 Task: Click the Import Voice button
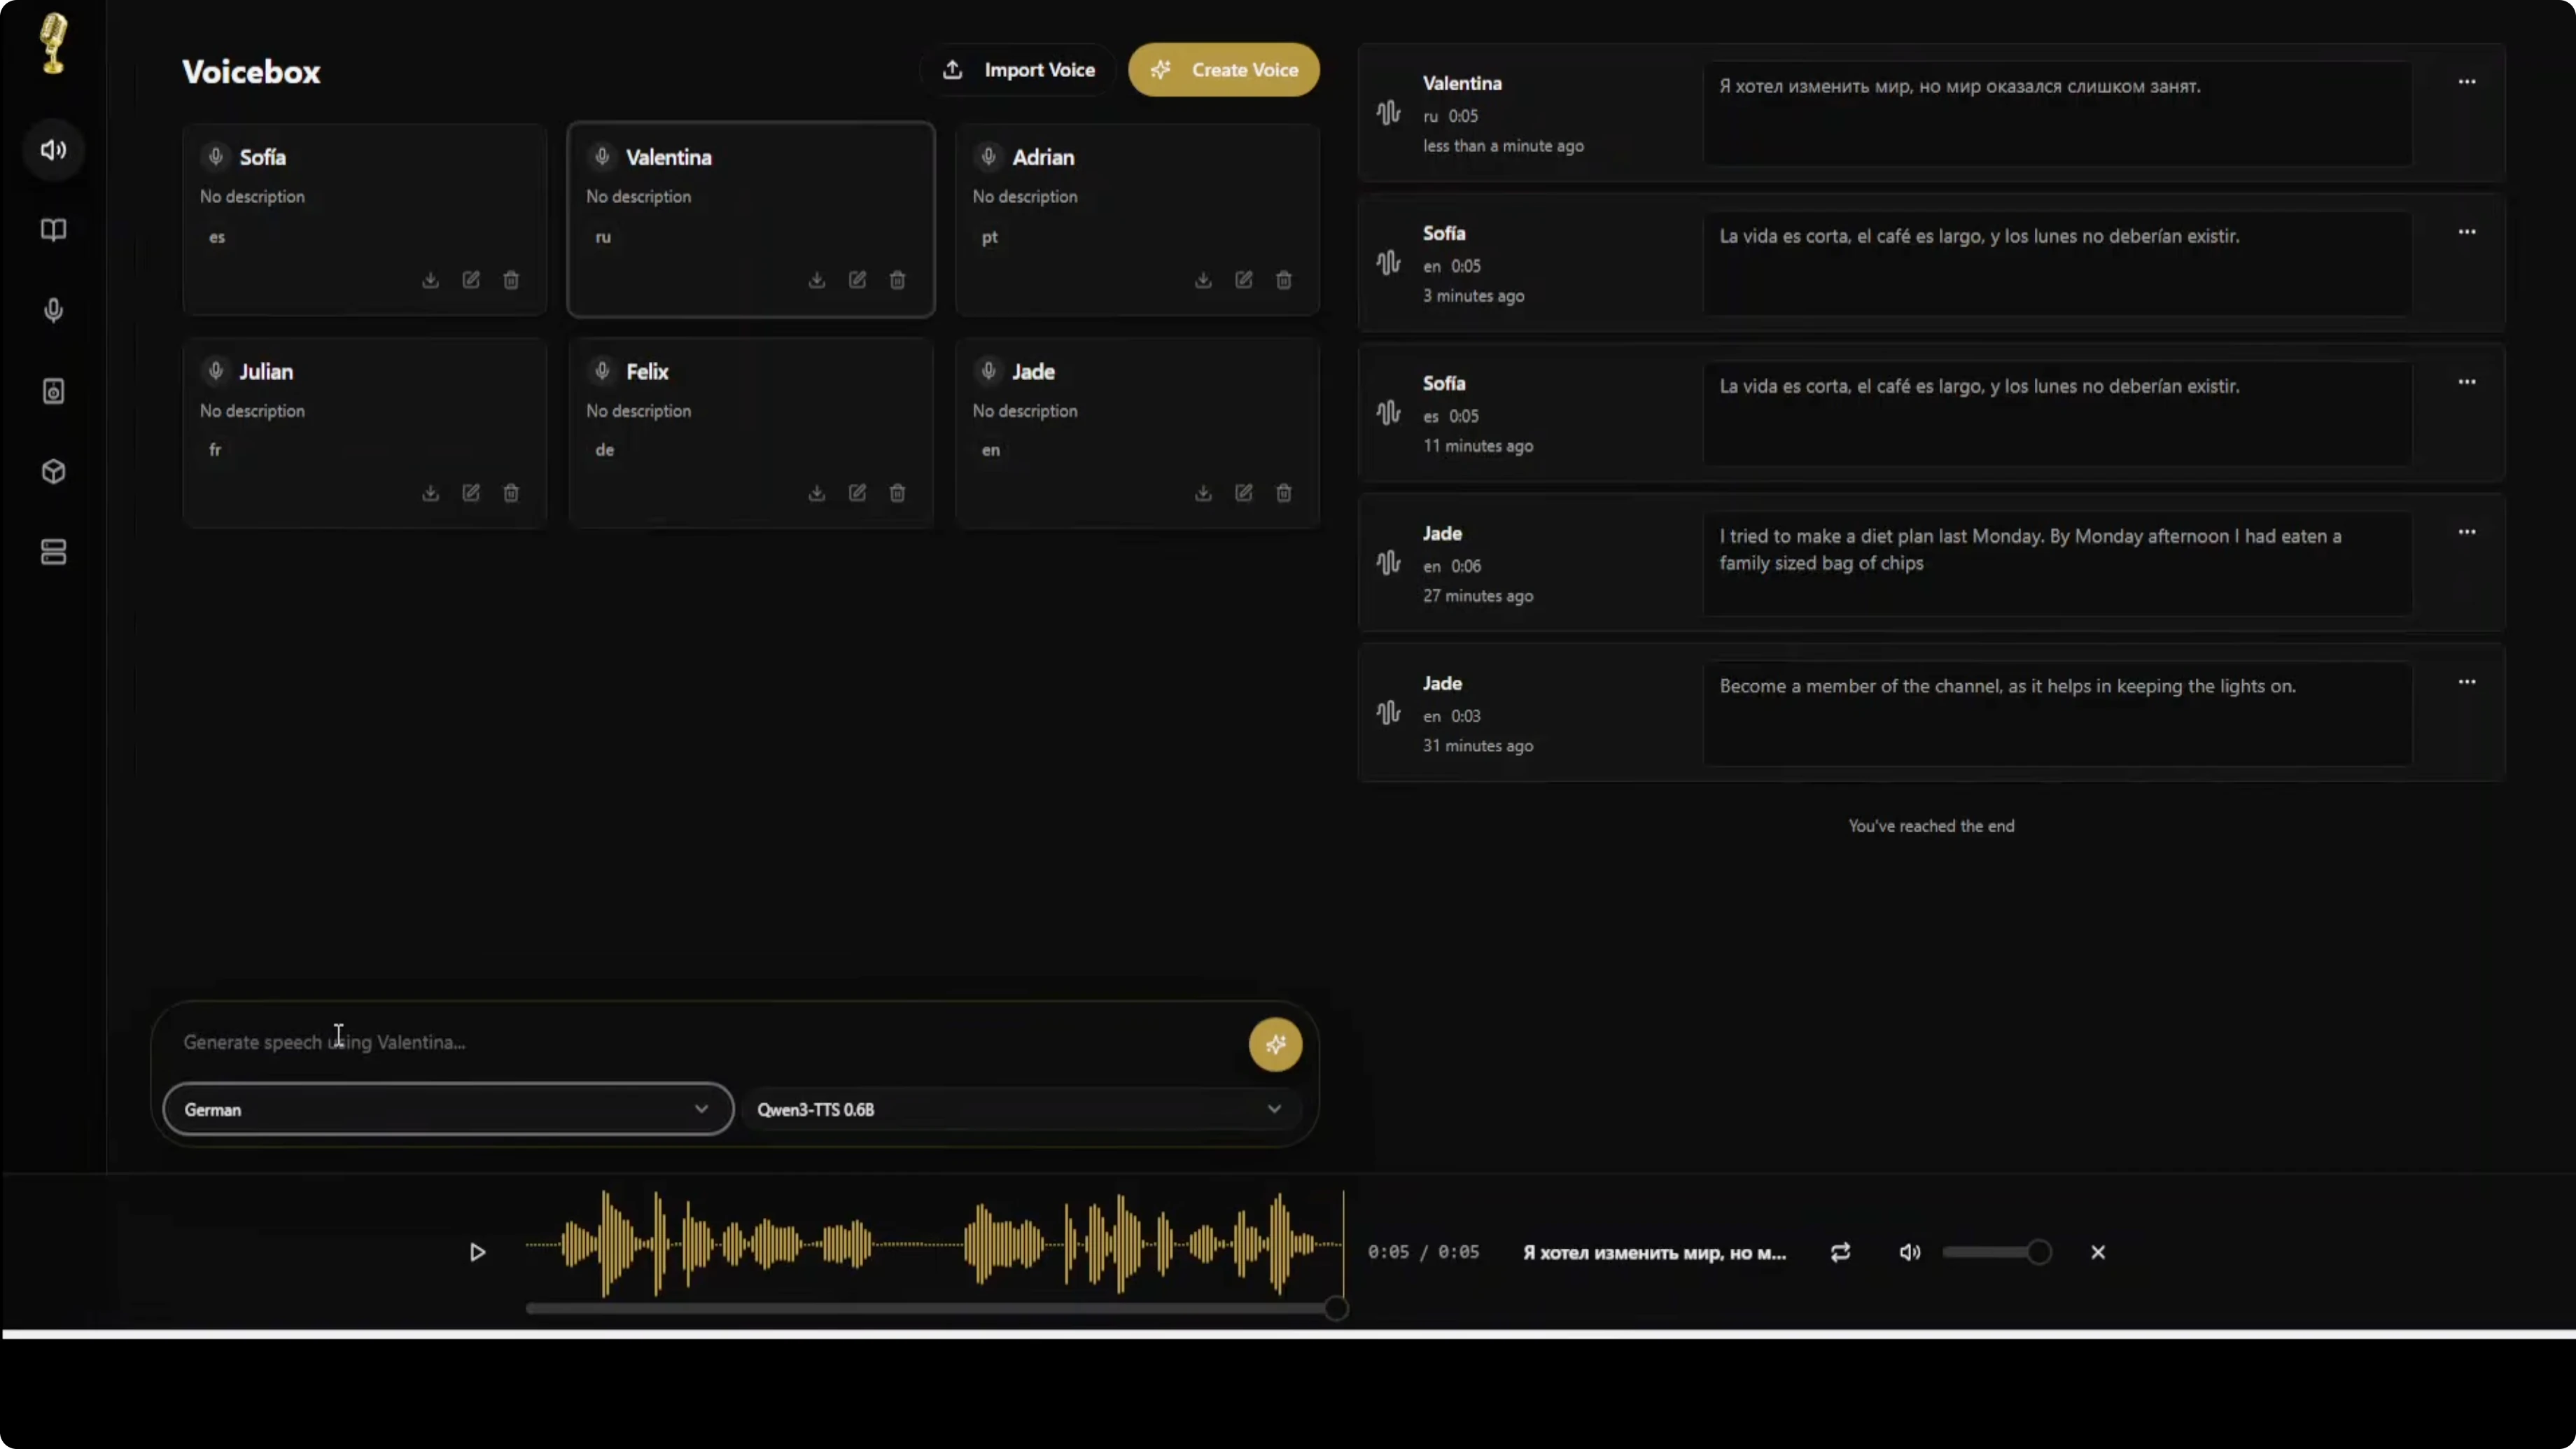pyautogui.click(x=1018, y=70)
